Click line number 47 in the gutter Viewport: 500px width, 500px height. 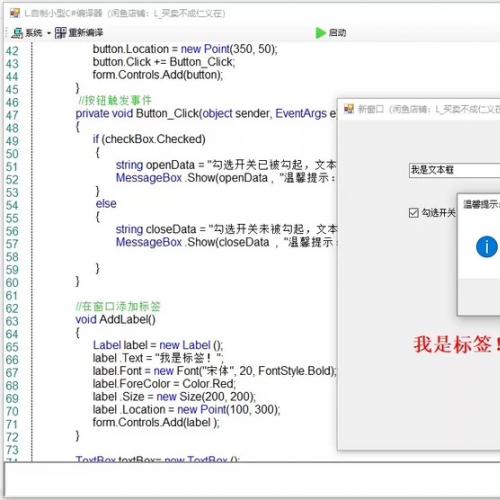(12, 116)
